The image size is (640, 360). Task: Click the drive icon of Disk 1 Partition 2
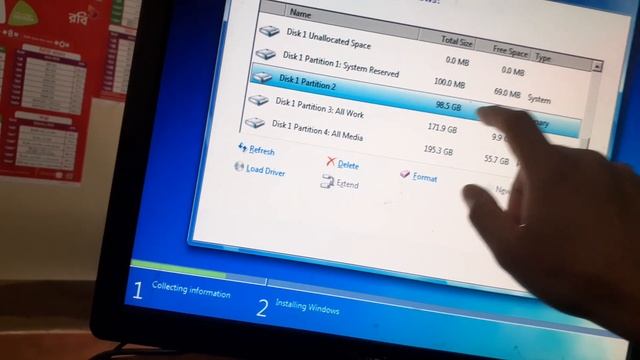click(262, 76)
